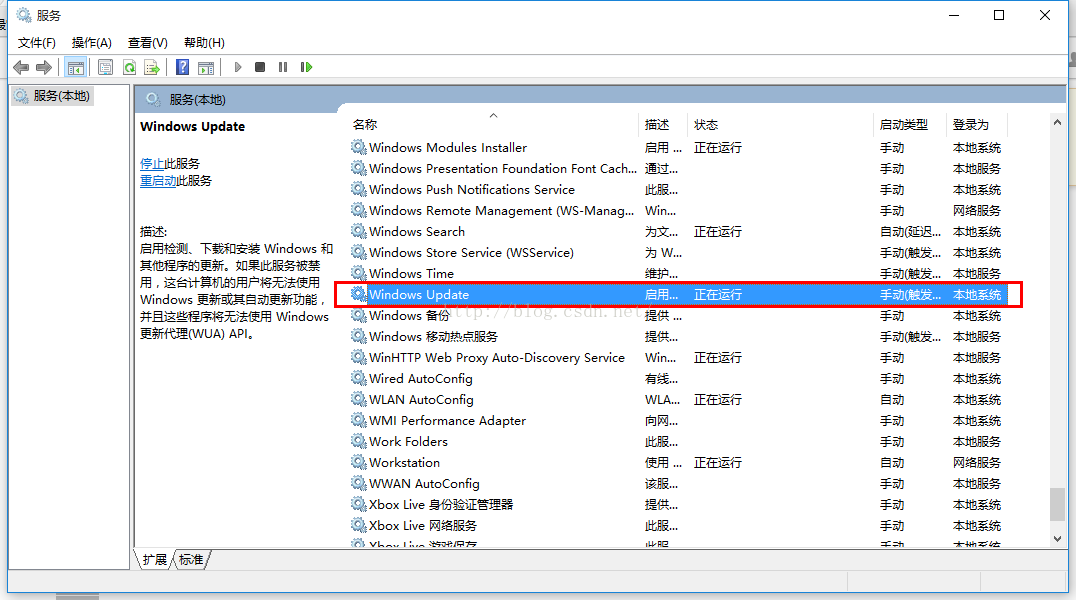
Task: Toggle the show/hide console tree icon
Action: click(x=75, y=67)
